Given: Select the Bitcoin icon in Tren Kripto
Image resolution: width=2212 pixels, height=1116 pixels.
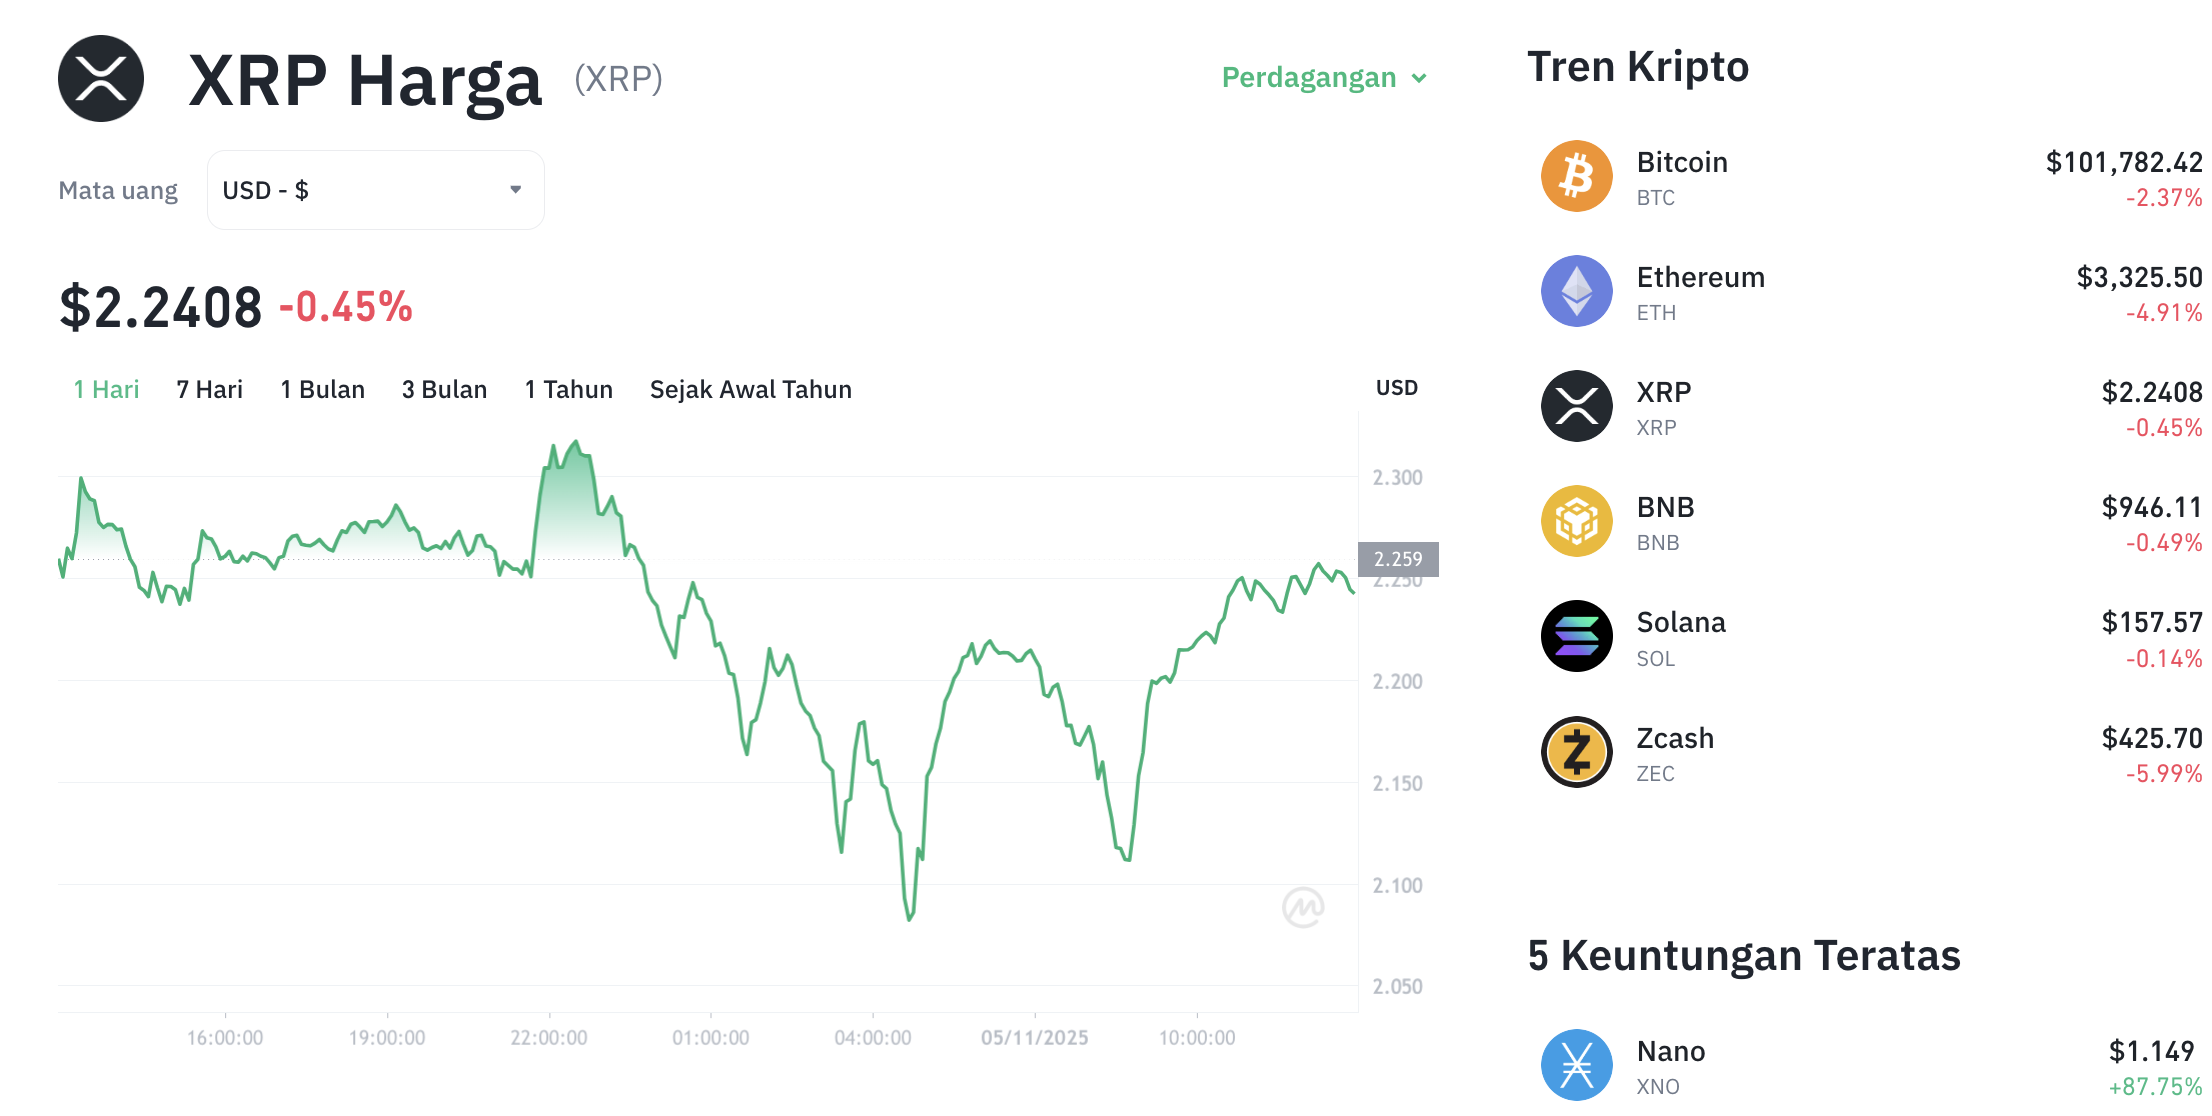Looking at the screenshot, I should pos(1576,176).
